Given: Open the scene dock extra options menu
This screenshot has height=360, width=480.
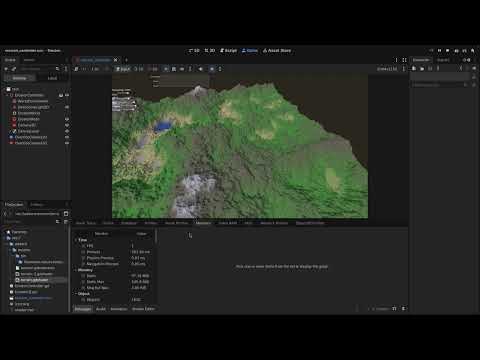Looking at the screenshot, I should [66, 69].
